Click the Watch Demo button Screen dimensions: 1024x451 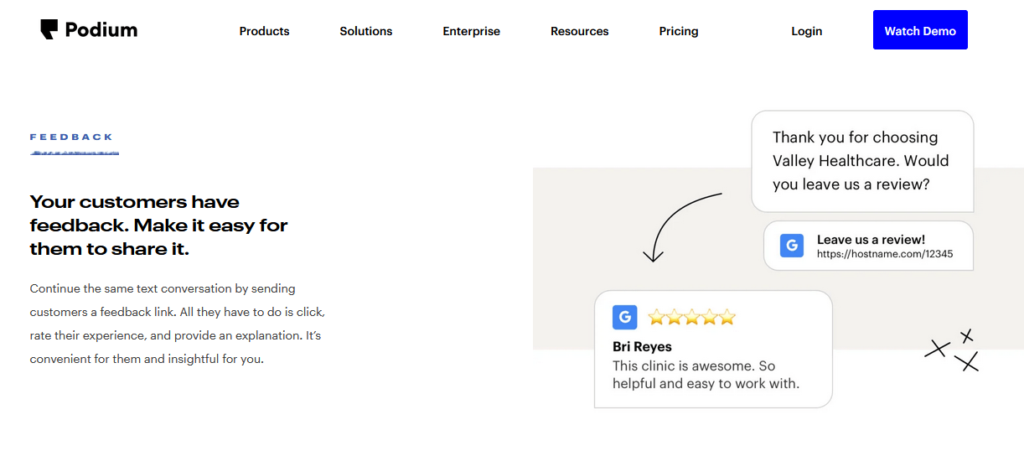(920, 30)
